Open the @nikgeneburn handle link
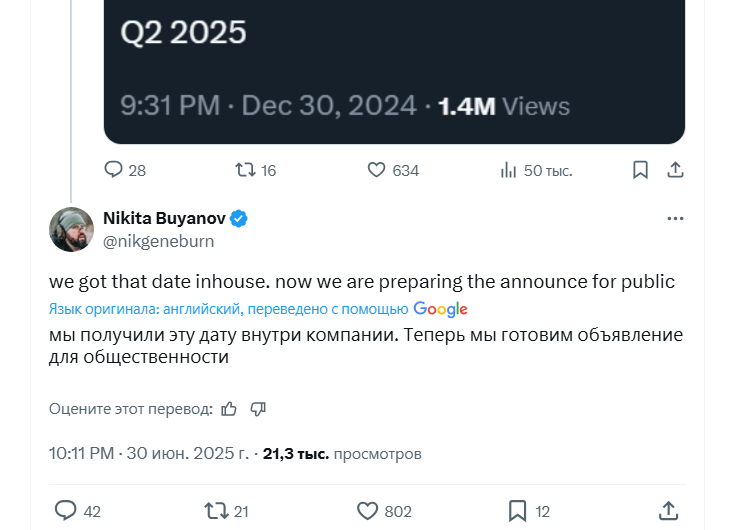Viewport: 734px width, 530px height. (x=158, y=241)
